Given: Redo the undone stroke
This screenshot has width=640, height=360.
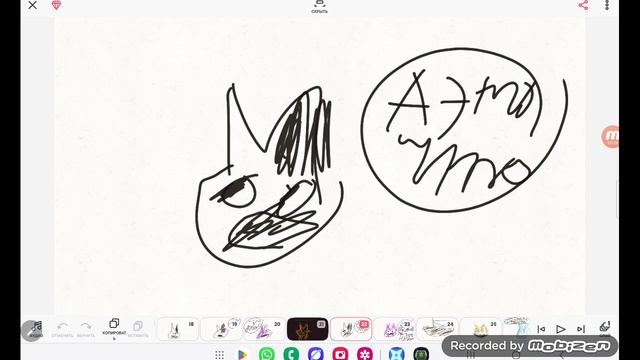Looking at the screenshot, I should [x=86, y=329].
